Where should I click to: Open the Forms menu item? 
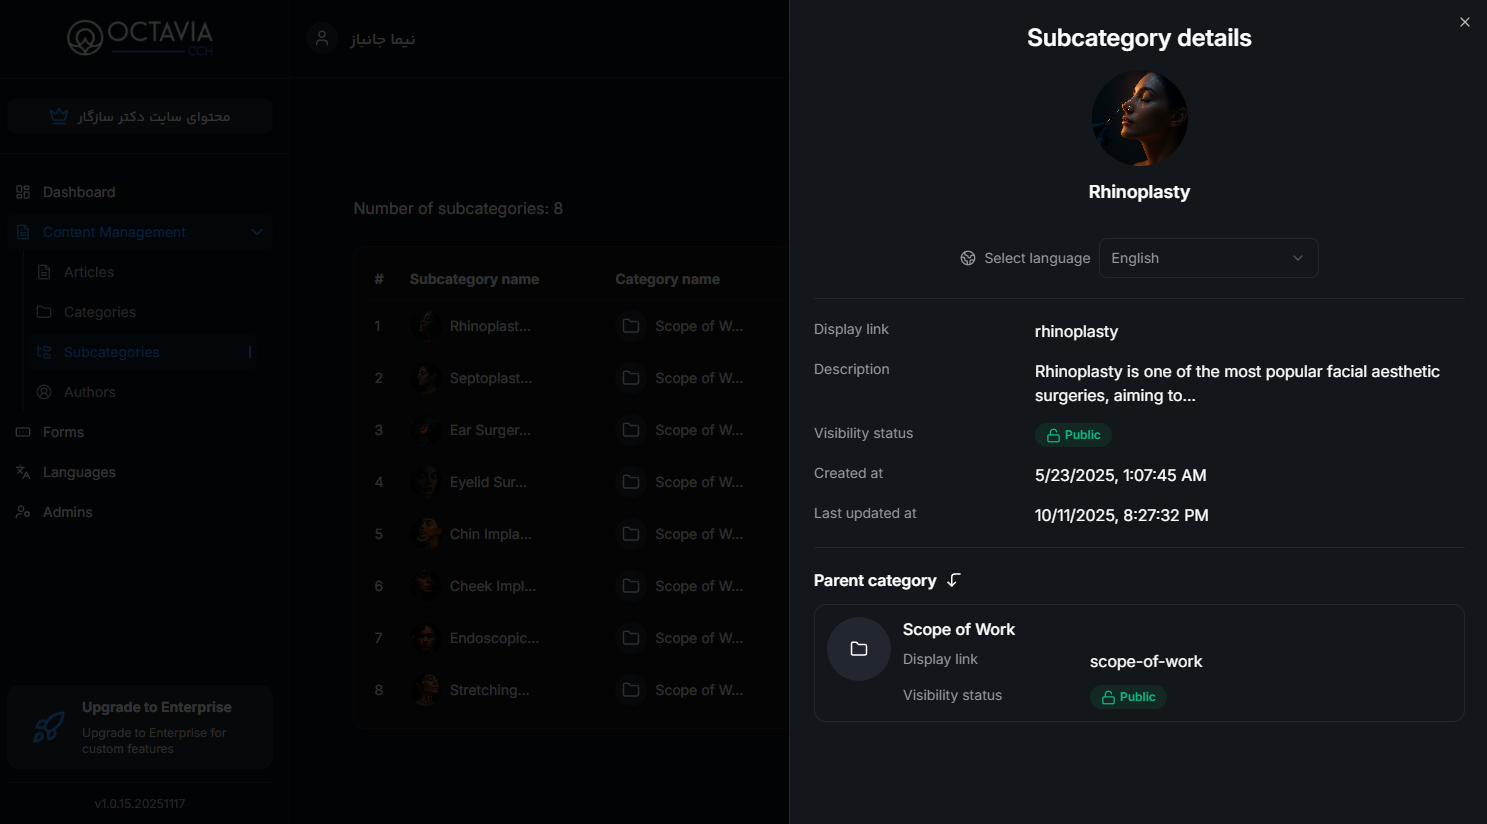tap(63, 432)
